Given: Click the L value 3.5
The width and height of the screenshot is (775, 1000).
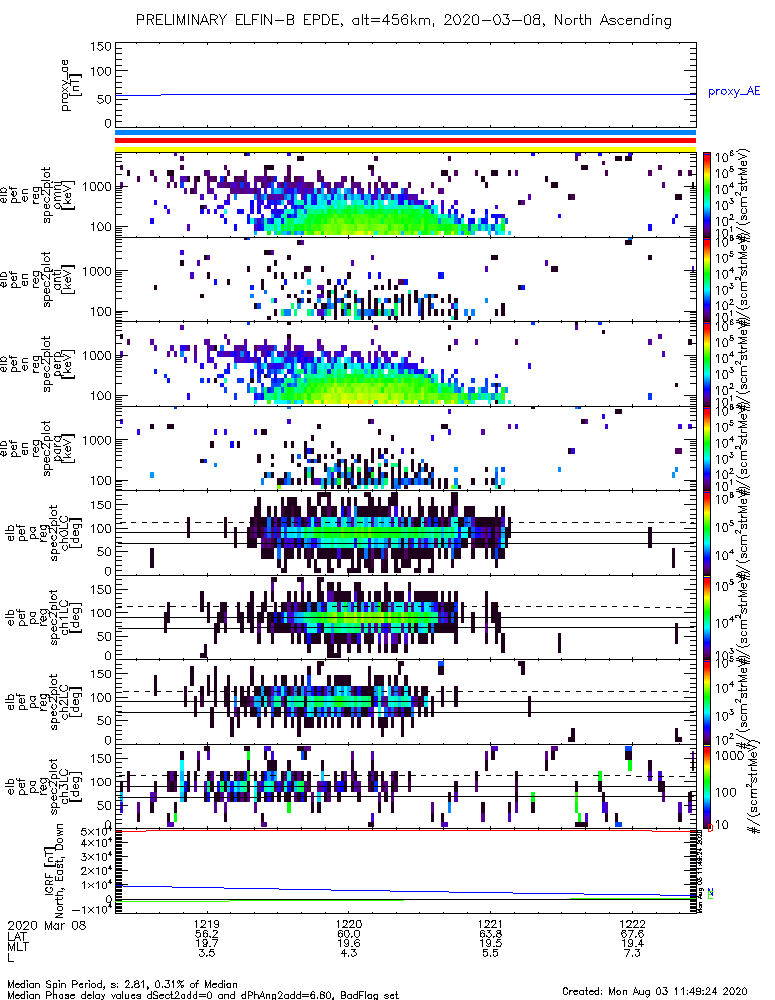Looking at the screenshot, I should 207,953.
